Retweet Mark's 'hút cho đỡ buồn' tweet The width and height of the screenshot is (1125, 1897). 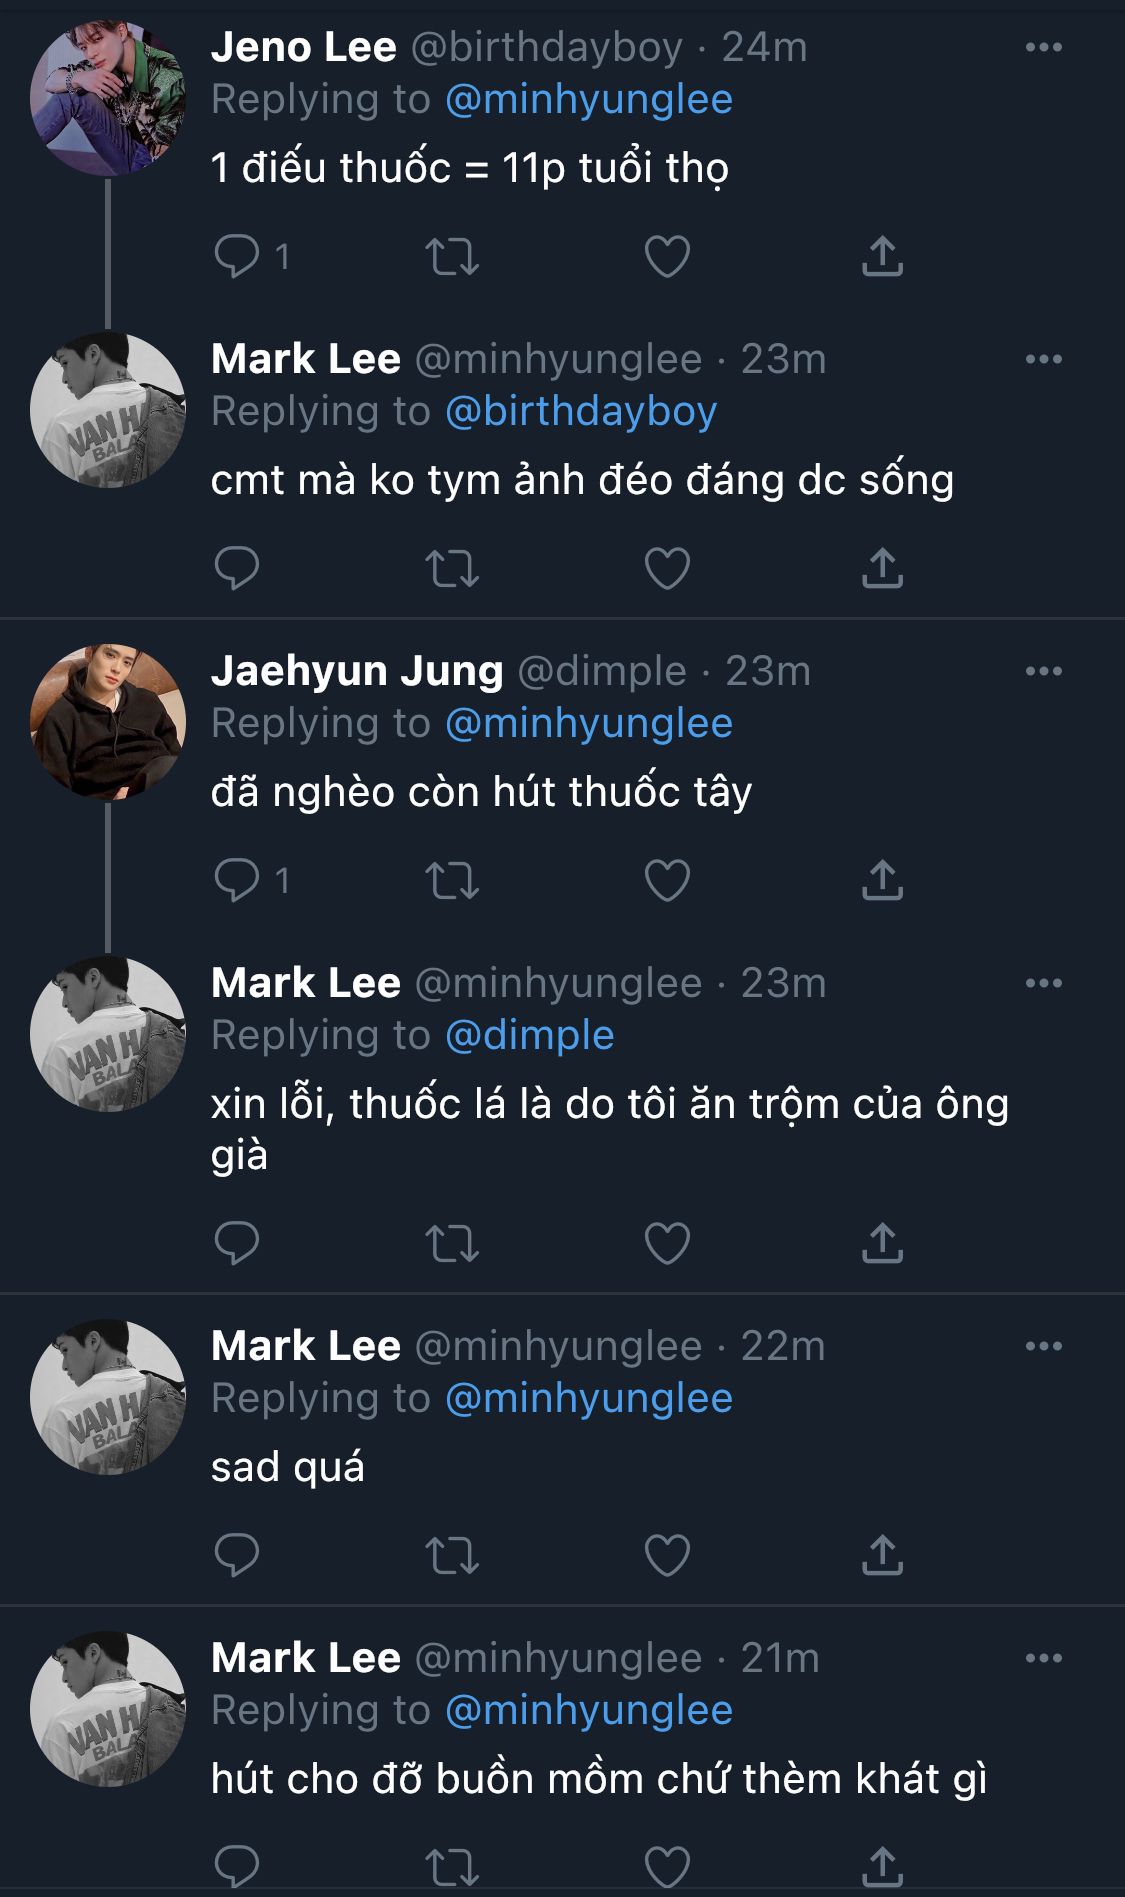(x=452, y=1866)
